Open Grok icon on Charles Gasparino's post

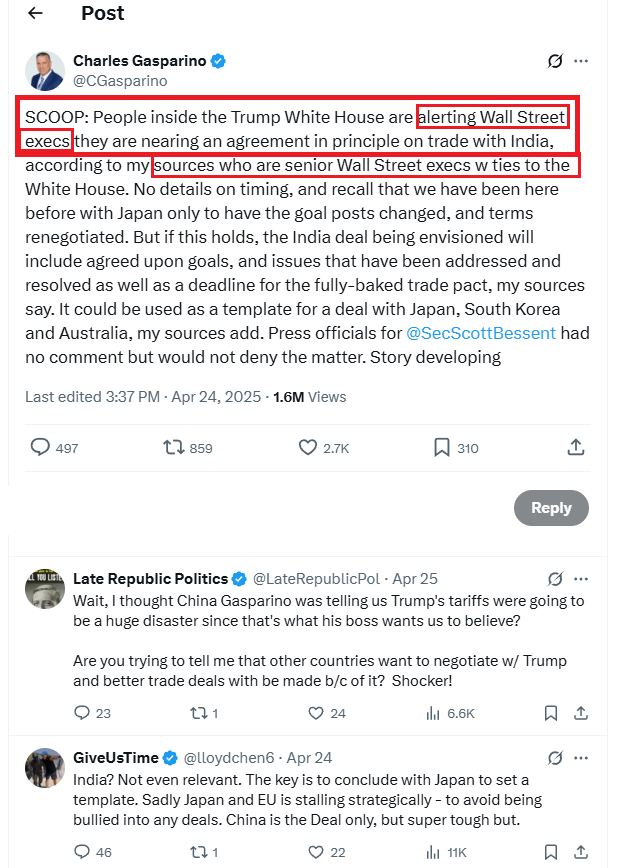(555, 61)
